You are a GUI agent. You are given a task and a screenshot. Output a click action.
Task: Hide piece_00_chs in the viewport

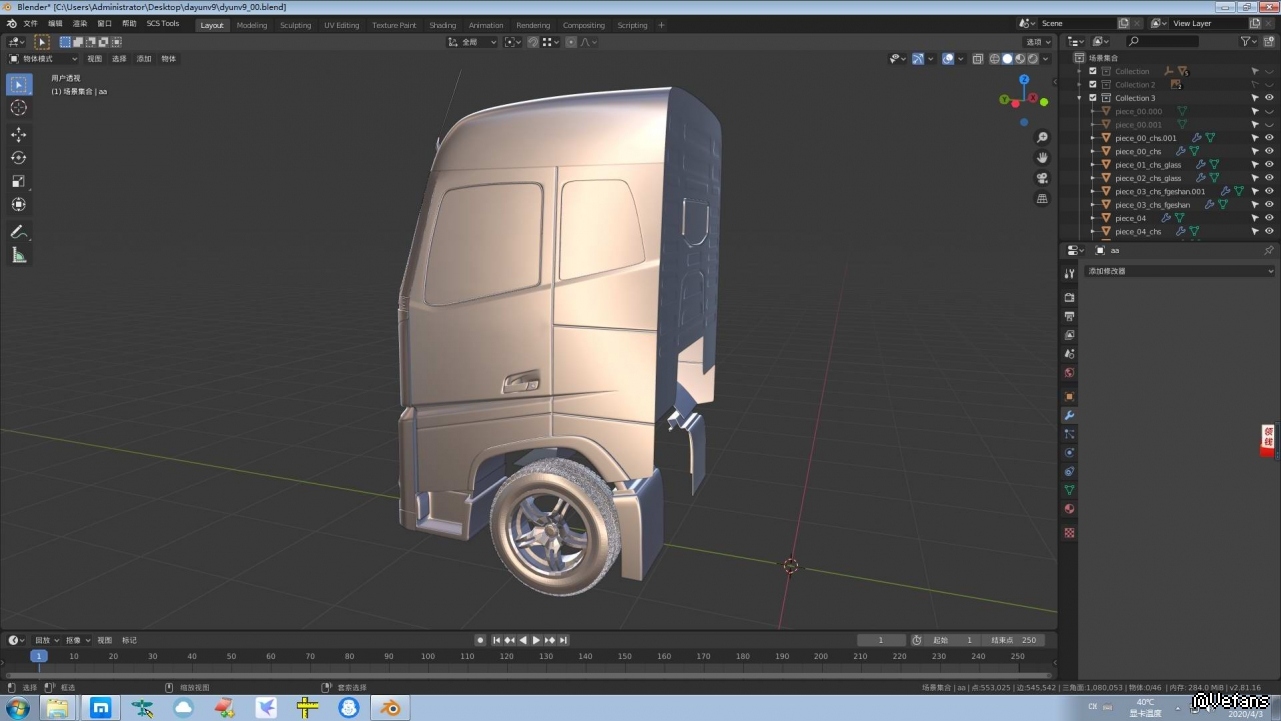pos(1269,151)
